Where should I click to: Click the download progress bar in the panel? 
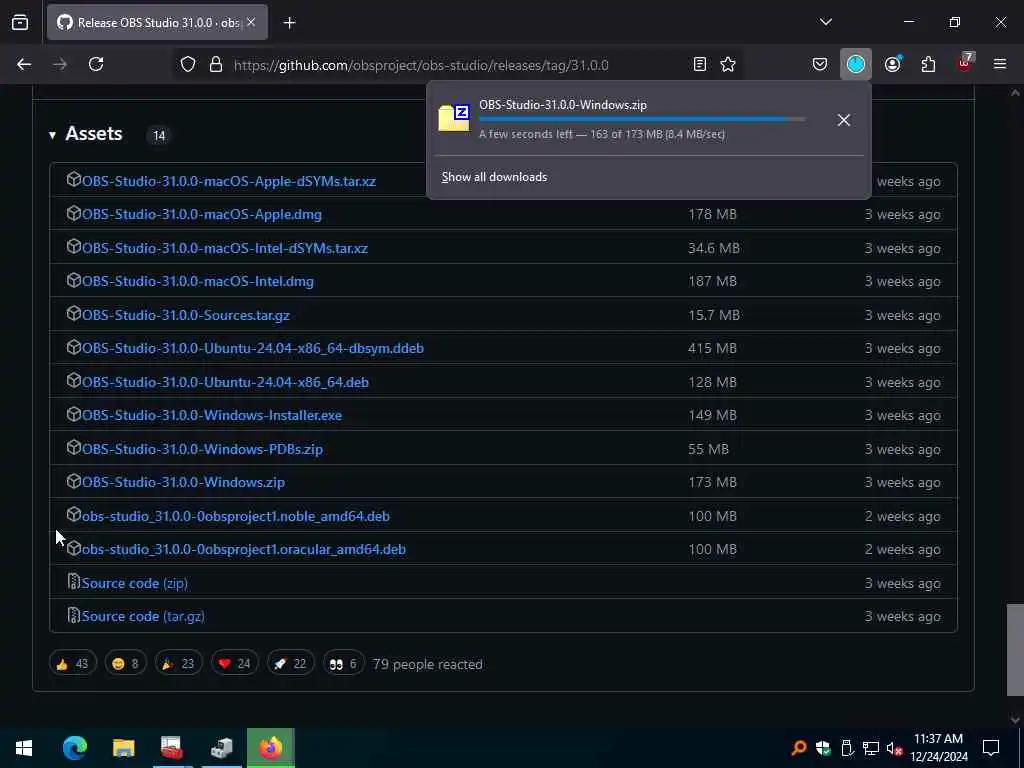642,120
